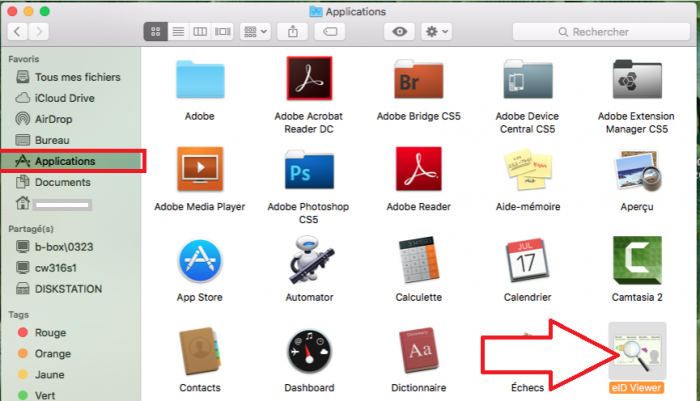Click the Quick Look eye button
Image resolution: width=700 pixels, height=401 pixels.
click(x=400, y=31)
